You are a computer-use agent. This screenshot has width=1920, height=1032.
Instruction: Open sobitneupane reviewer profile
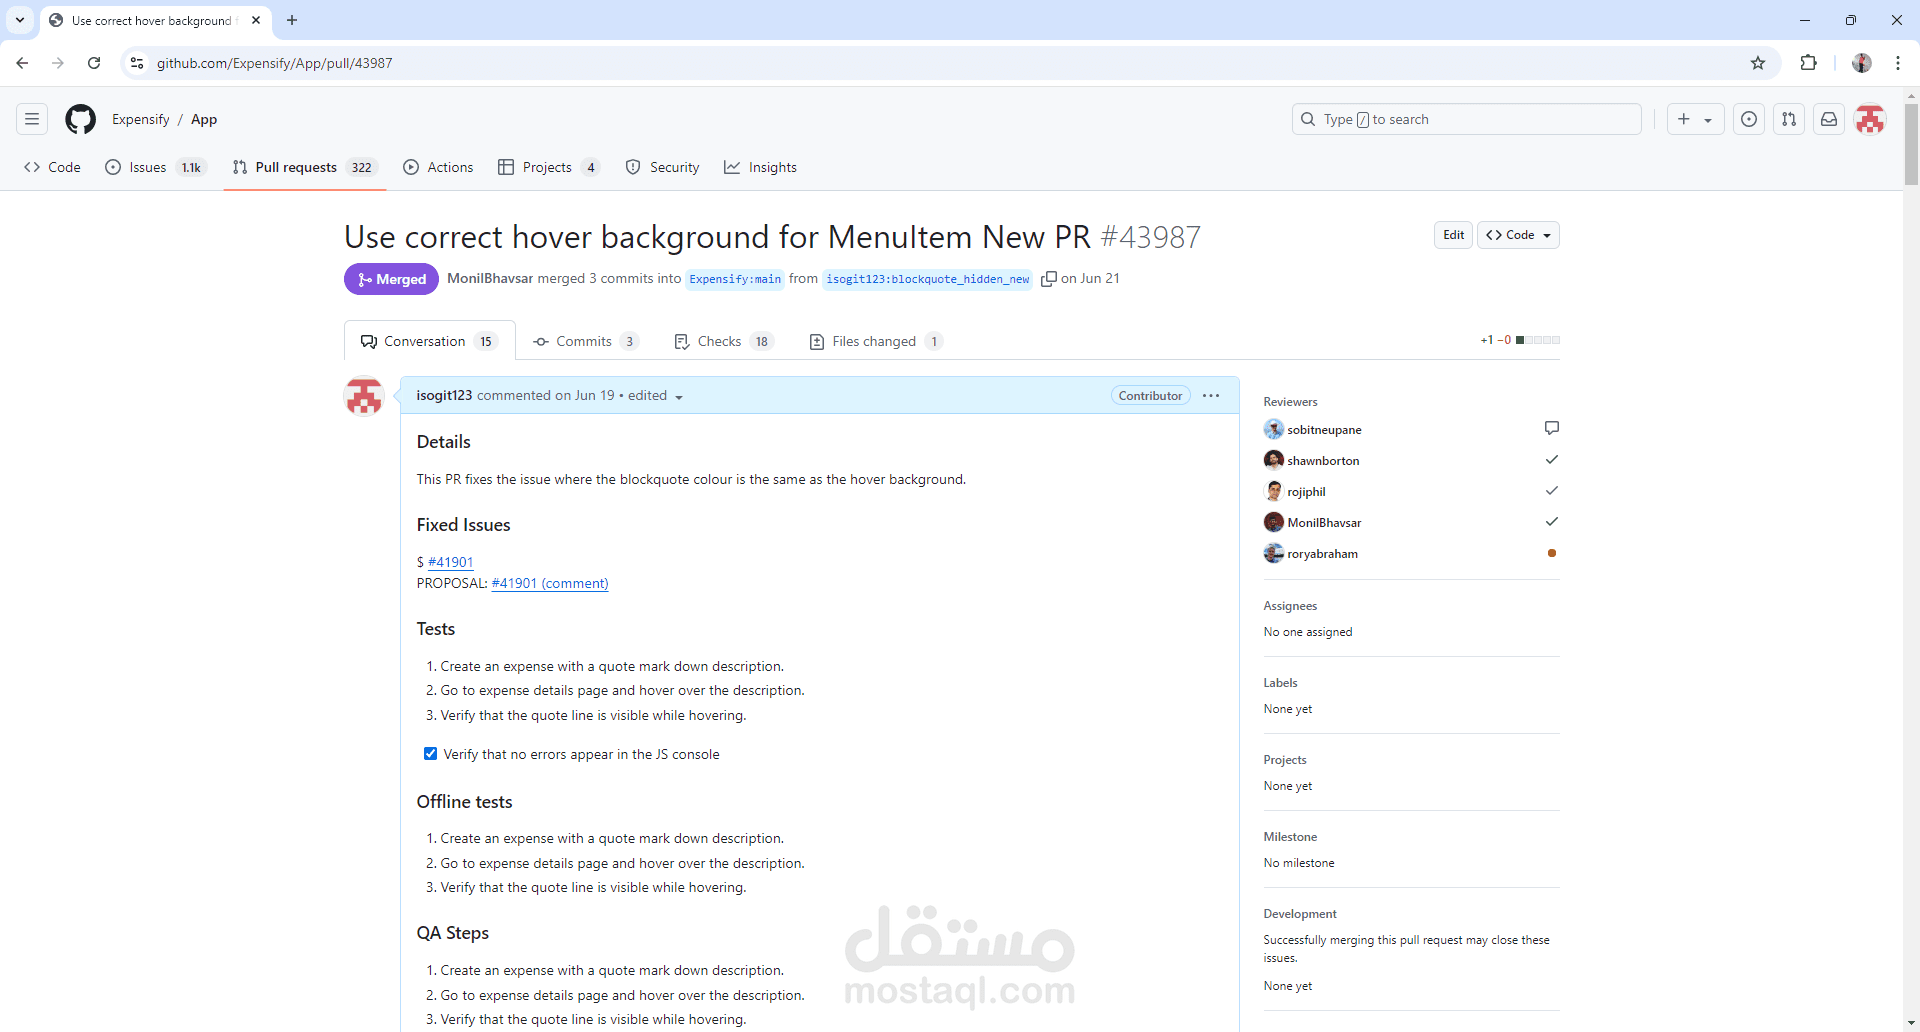pyautogui.click(x=1324, y=429)
